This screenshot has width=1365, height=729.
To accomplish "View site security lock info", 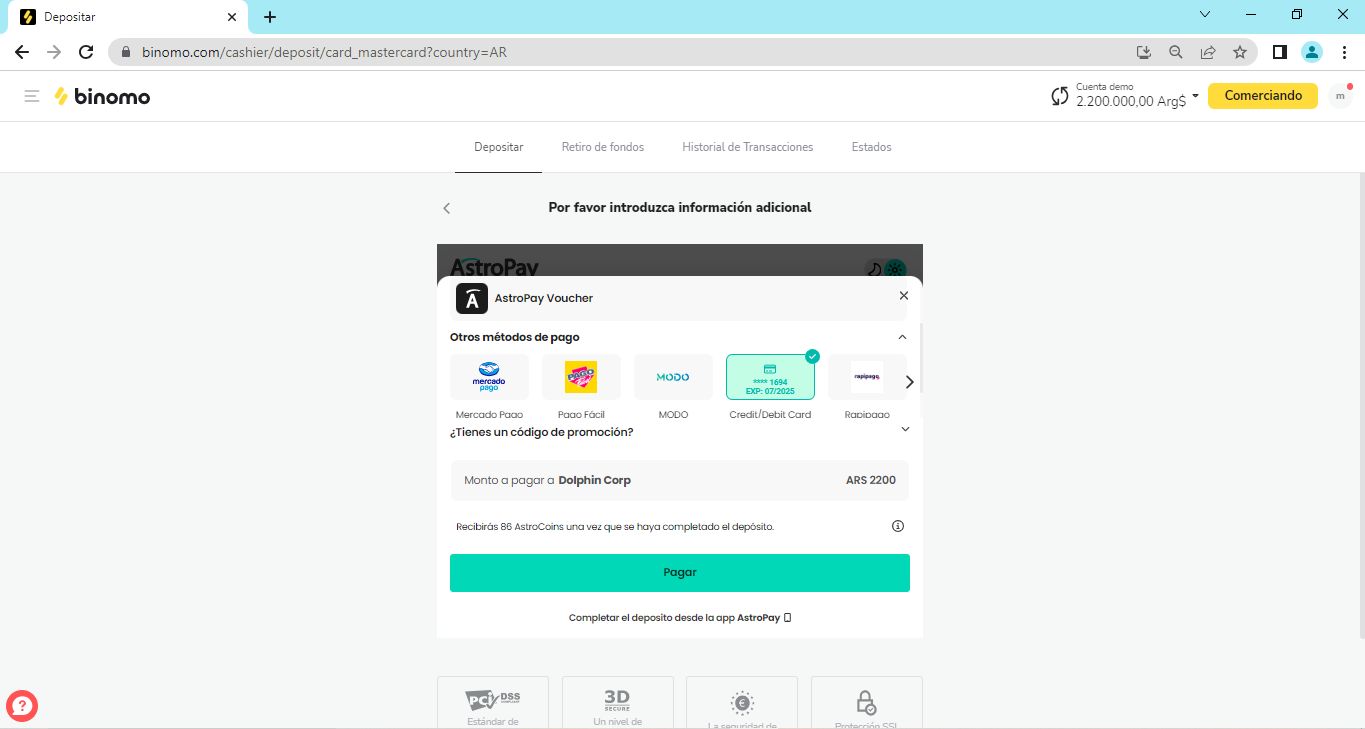I will point(125,52).
